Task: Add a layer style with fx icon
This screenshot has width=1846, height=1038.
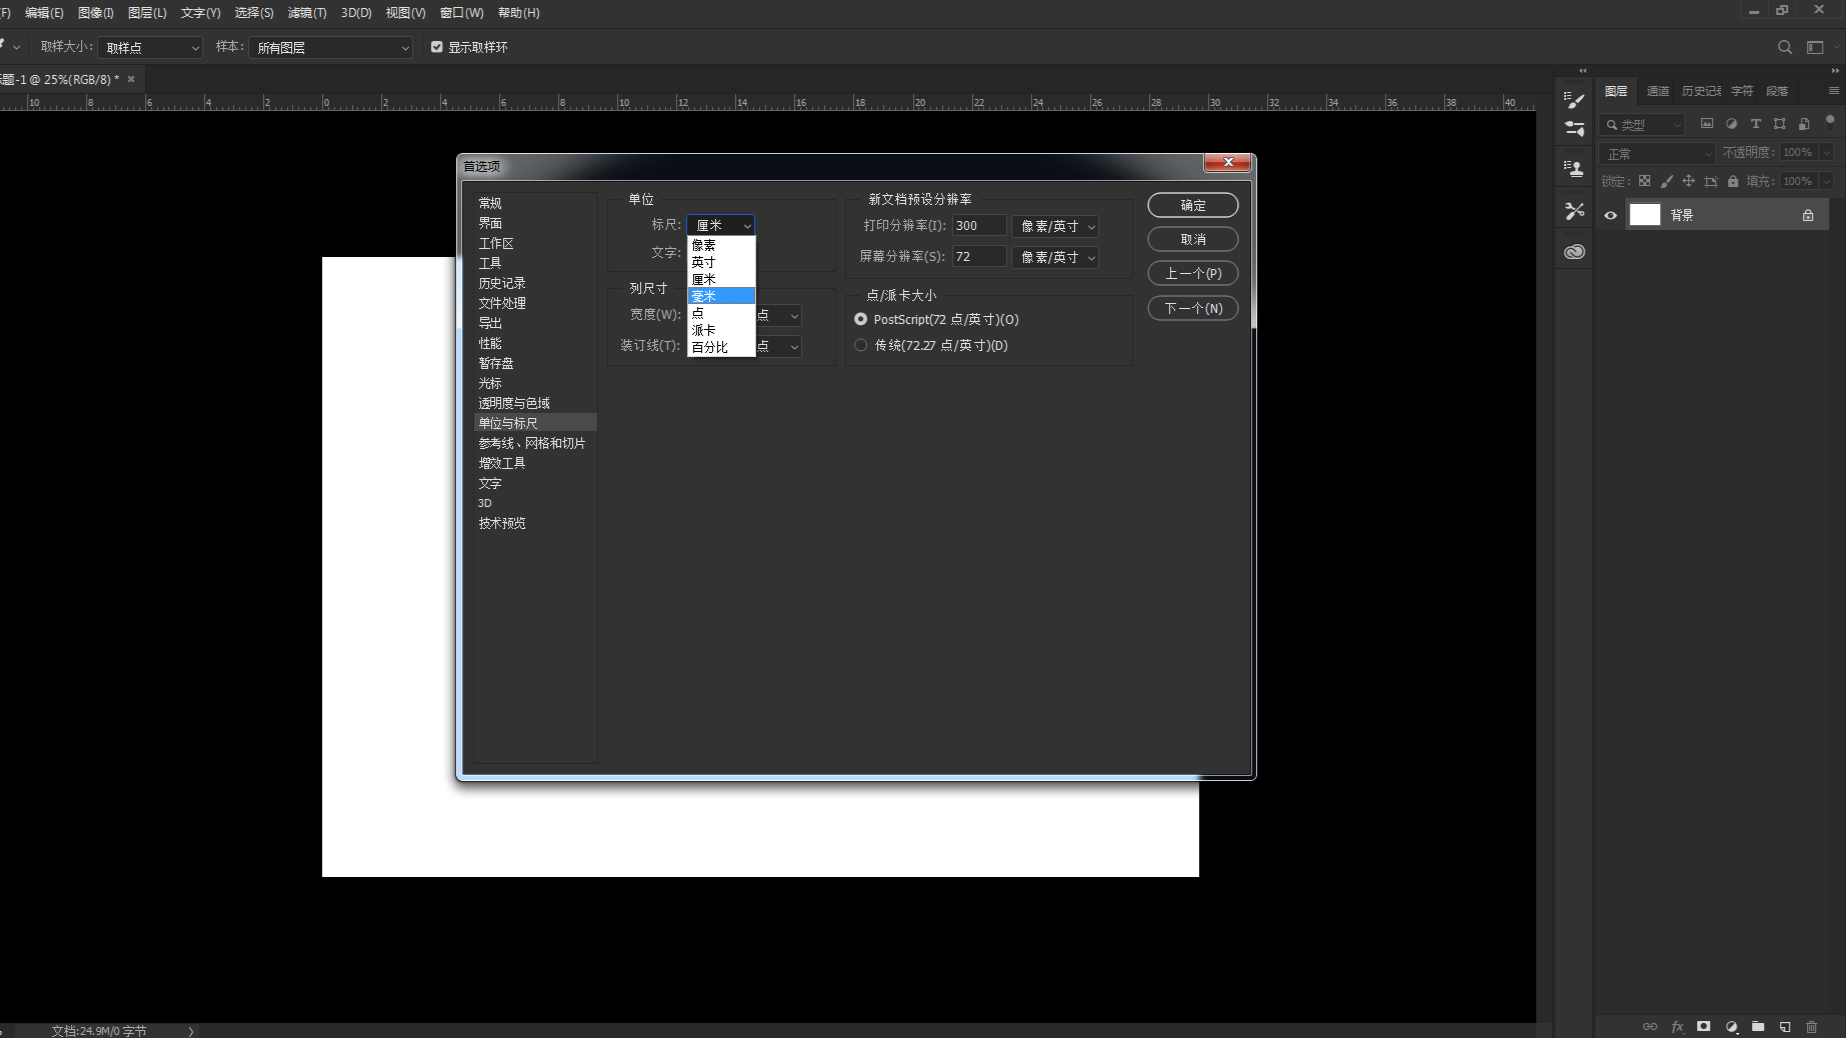Action: click(1677, 1026)
